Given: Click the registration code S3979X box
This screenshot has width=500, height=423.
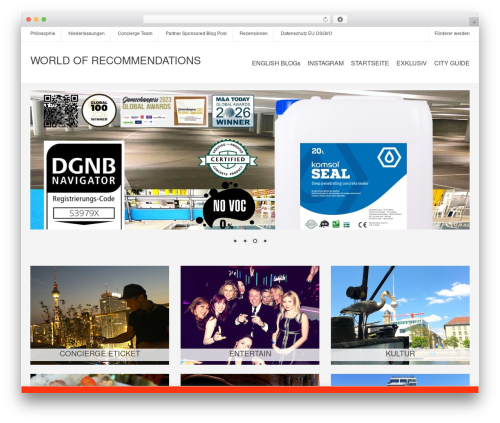Looking at the screenshot, I should (84, 213).
